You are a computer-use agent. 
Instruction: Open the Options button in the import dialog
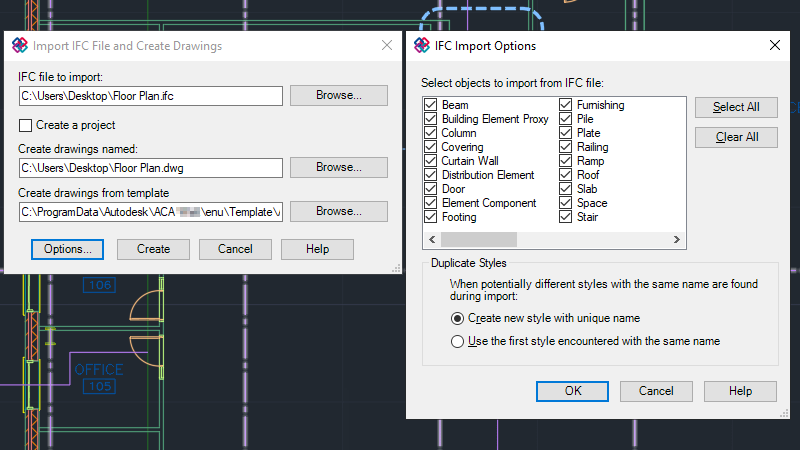67,249
